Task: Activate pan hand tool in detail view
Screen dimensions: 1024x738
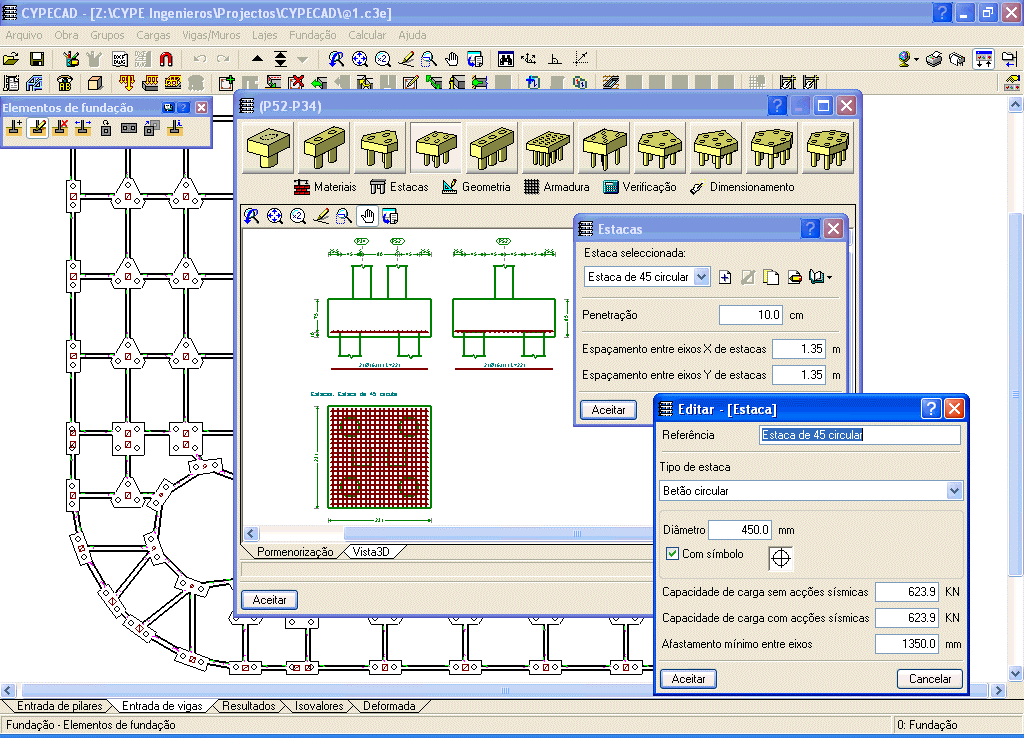Action: point(368,216)
